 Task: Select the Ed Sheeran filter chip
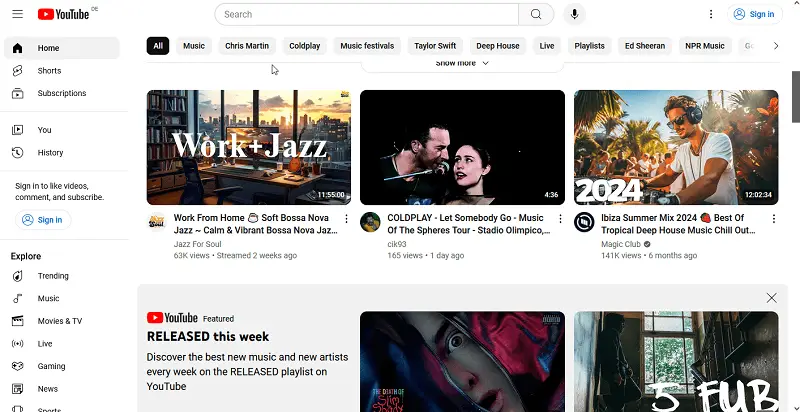tap(645, 46)
